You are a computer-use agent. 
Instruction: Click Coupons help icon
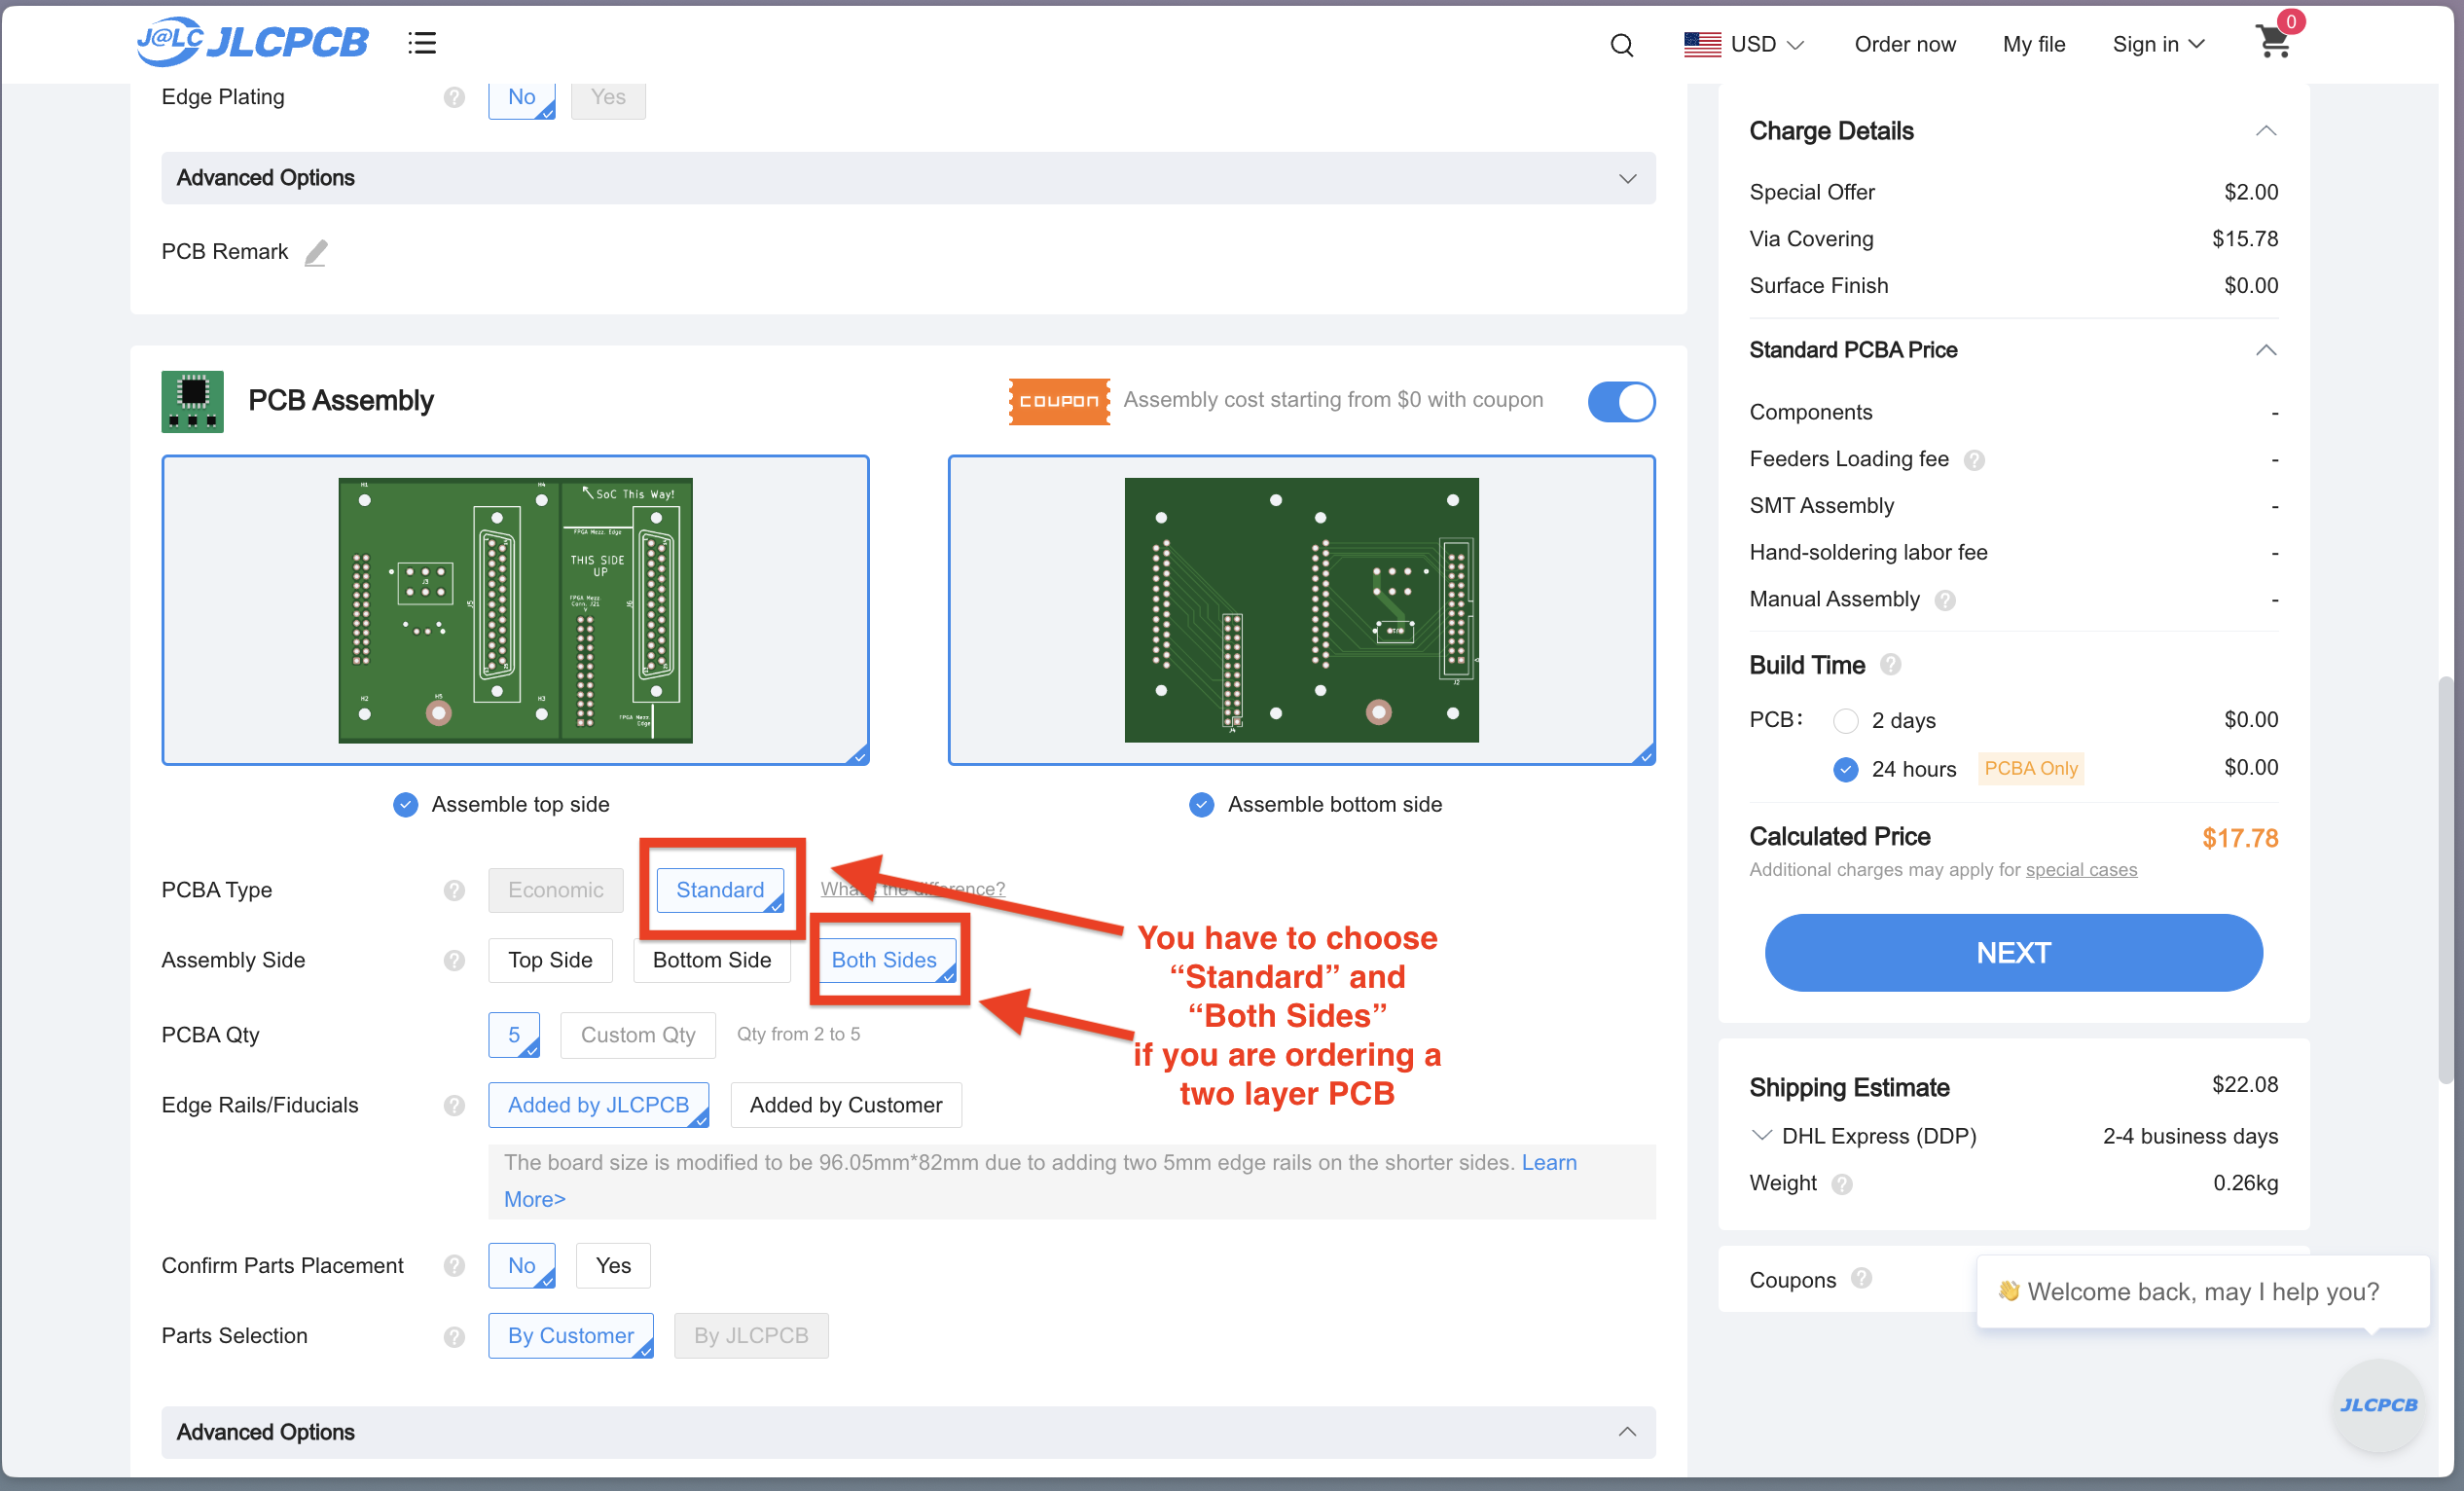(x=1860, y=1279)
